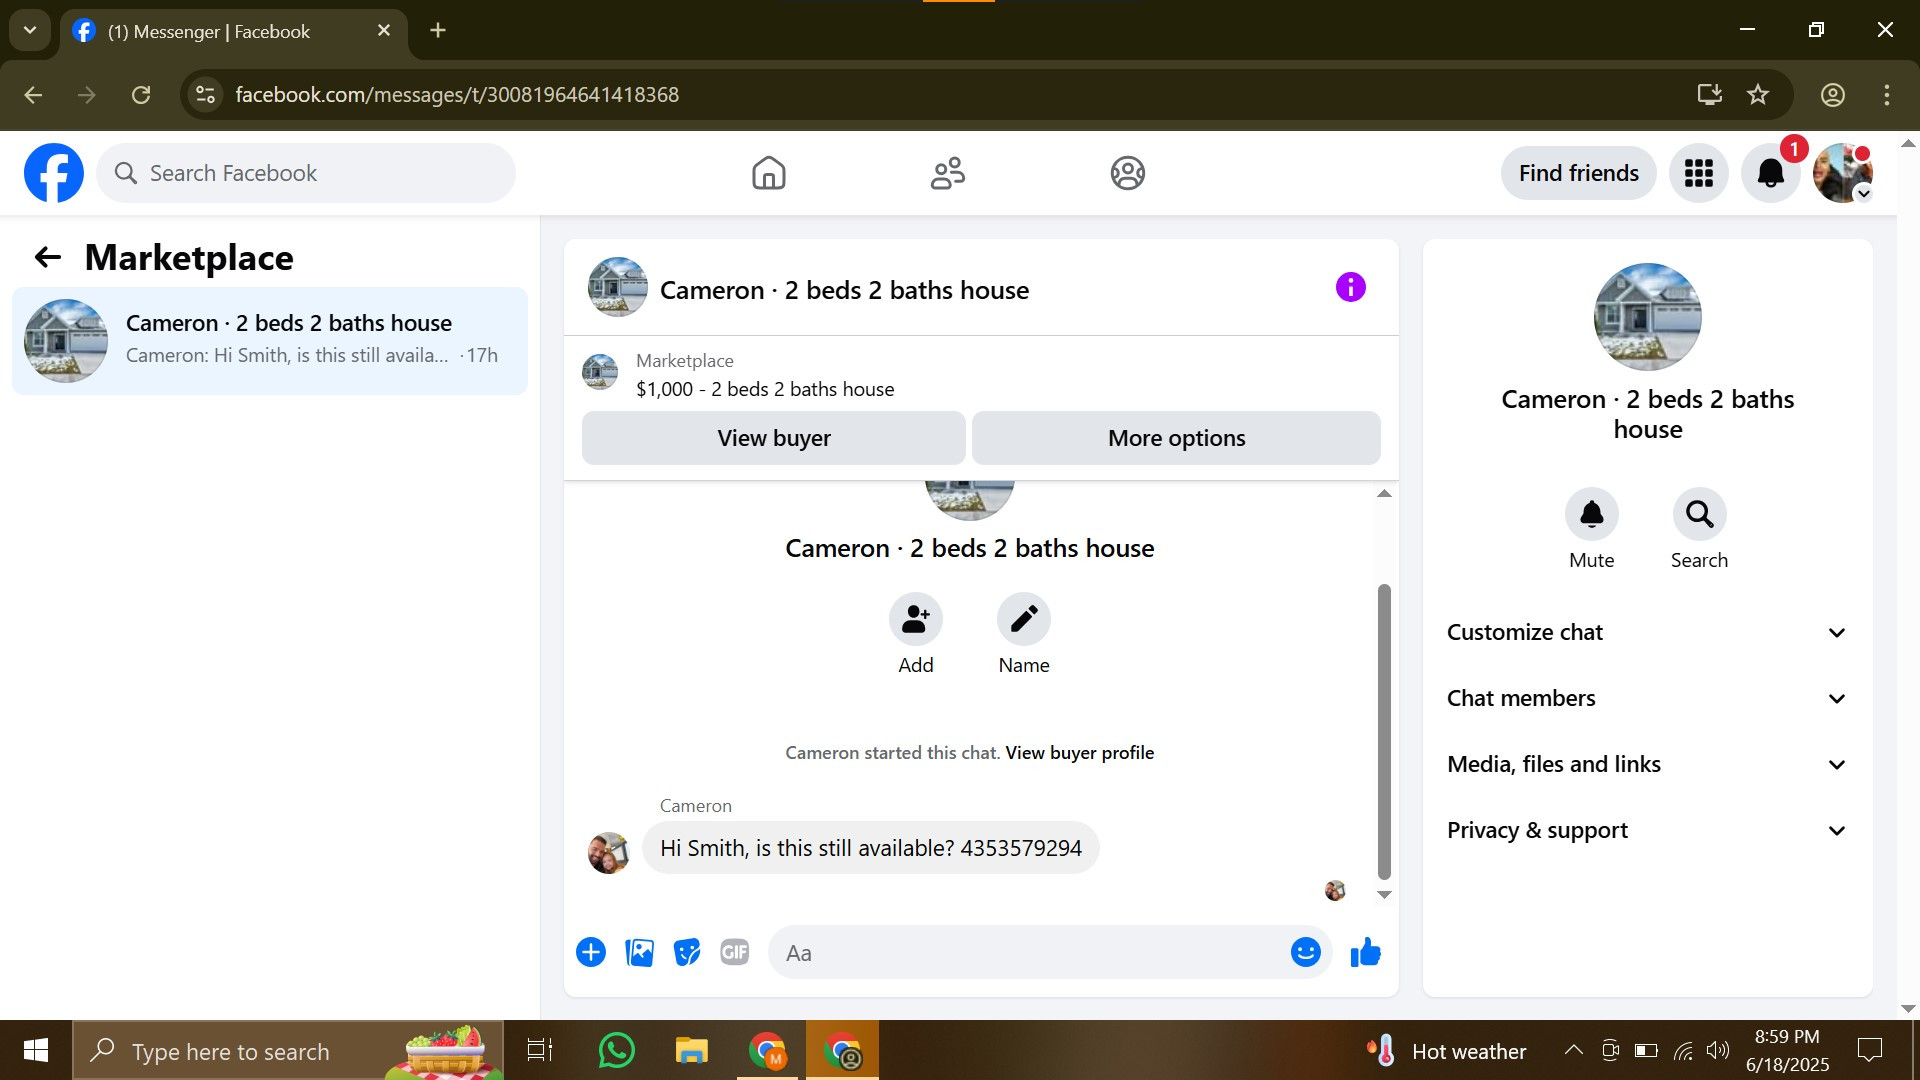Go to Facebook Home icon
This screenshot has width=1920, height=1080.
(768, 173)
